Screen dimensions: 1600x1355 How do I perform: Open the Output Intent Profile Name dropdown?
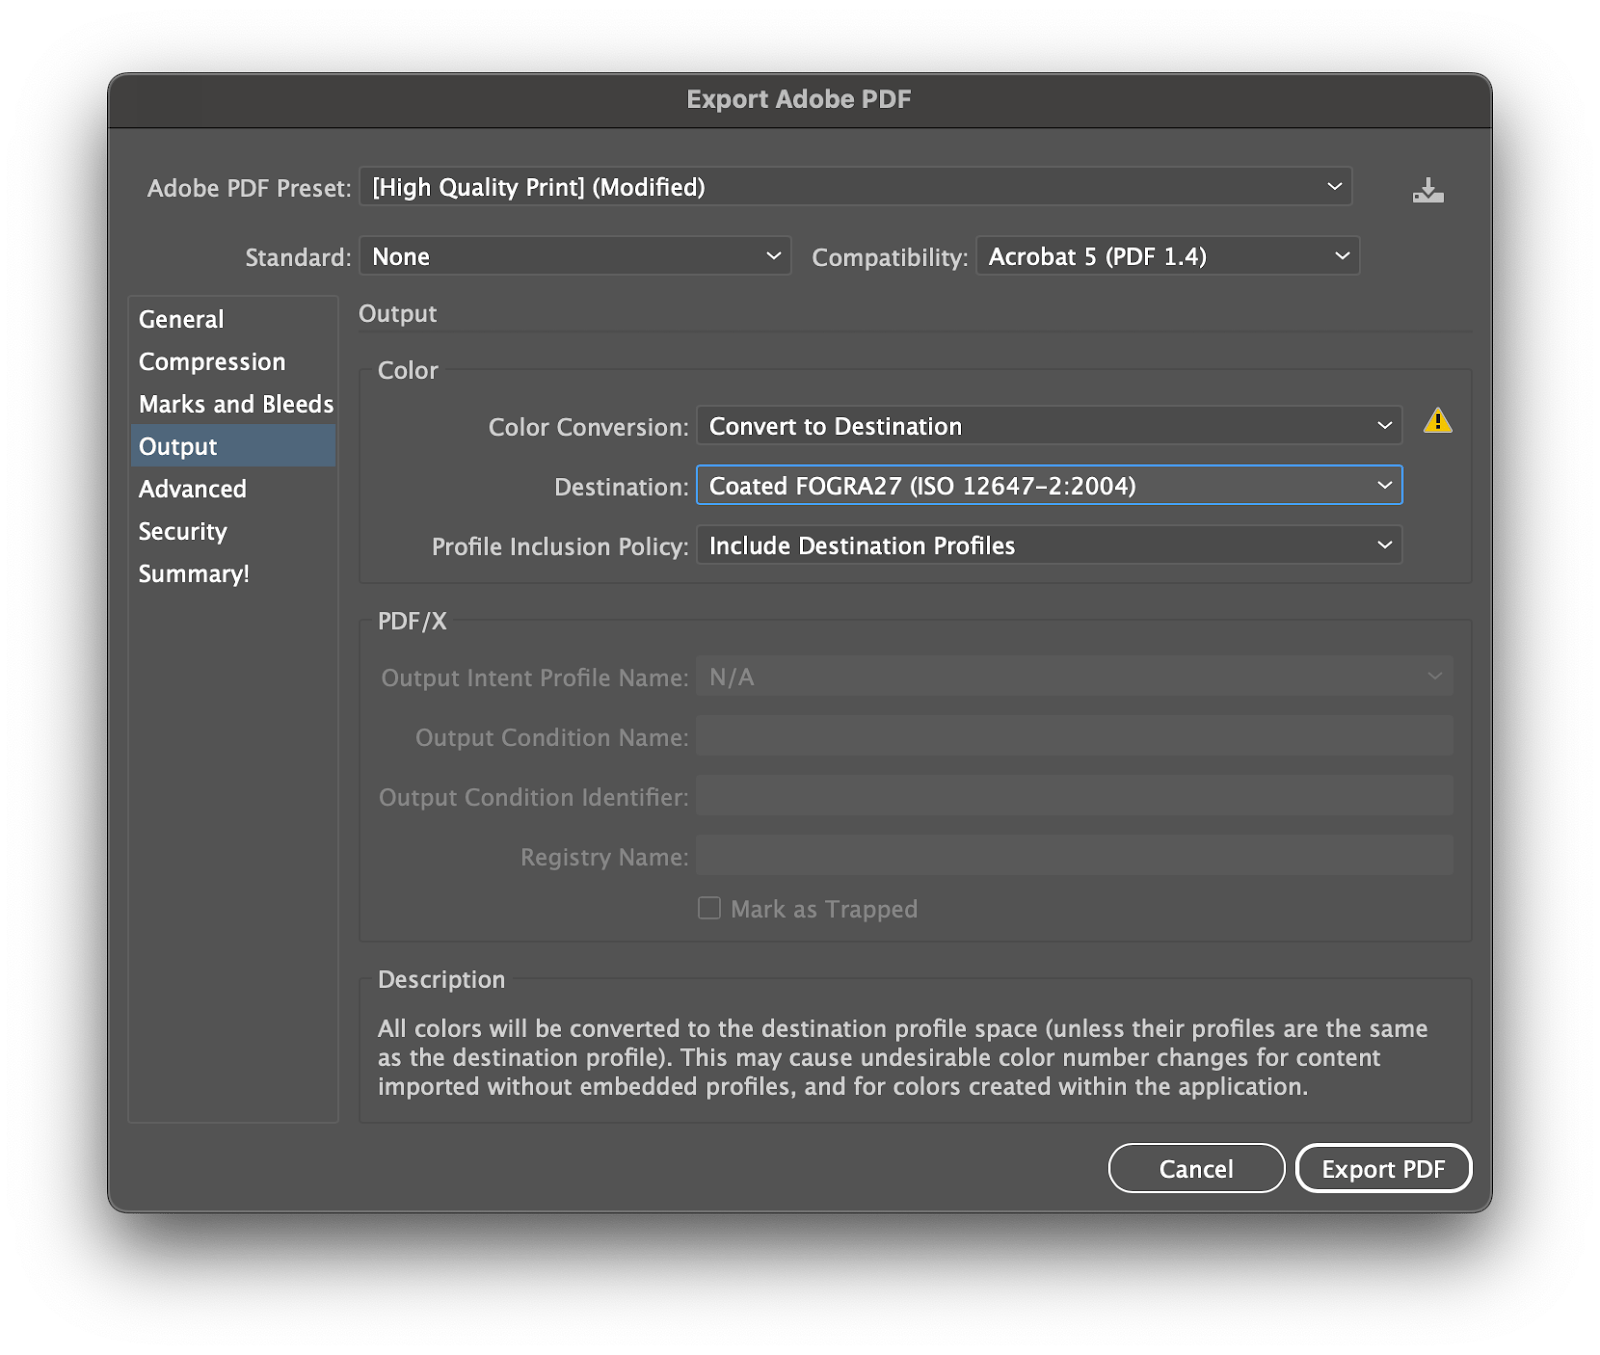click(x=1074, y=677)
